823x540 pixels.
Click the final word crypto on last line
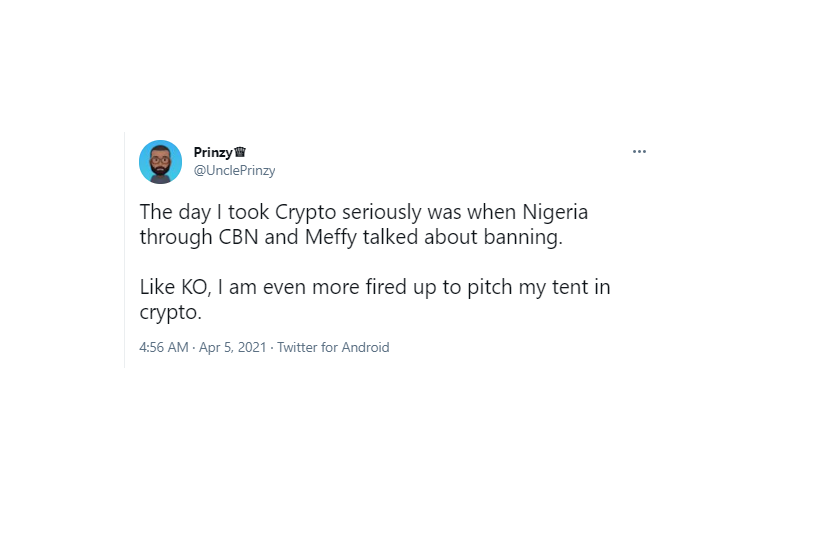[171, 313]
